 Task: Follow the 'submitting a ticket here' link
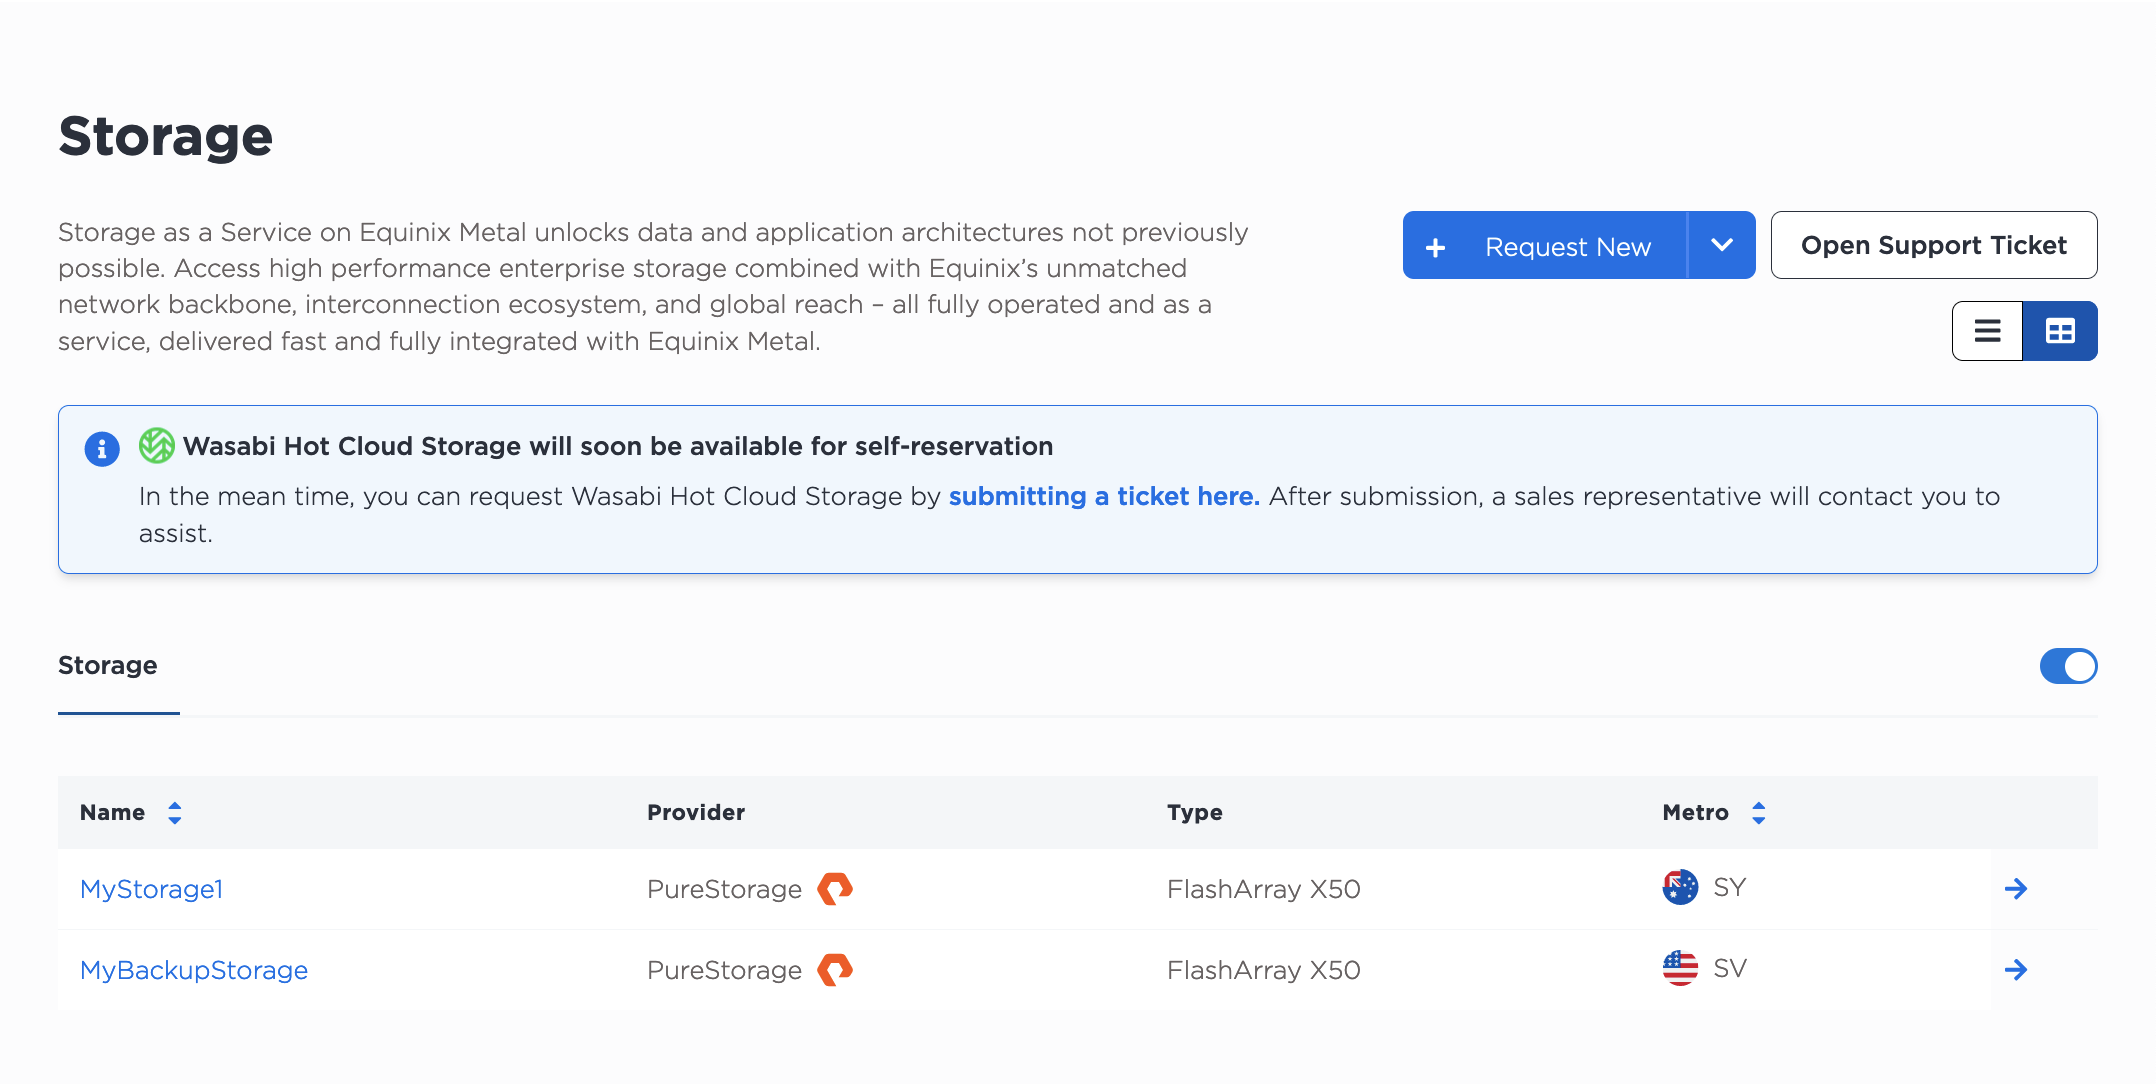point(1104,496)
